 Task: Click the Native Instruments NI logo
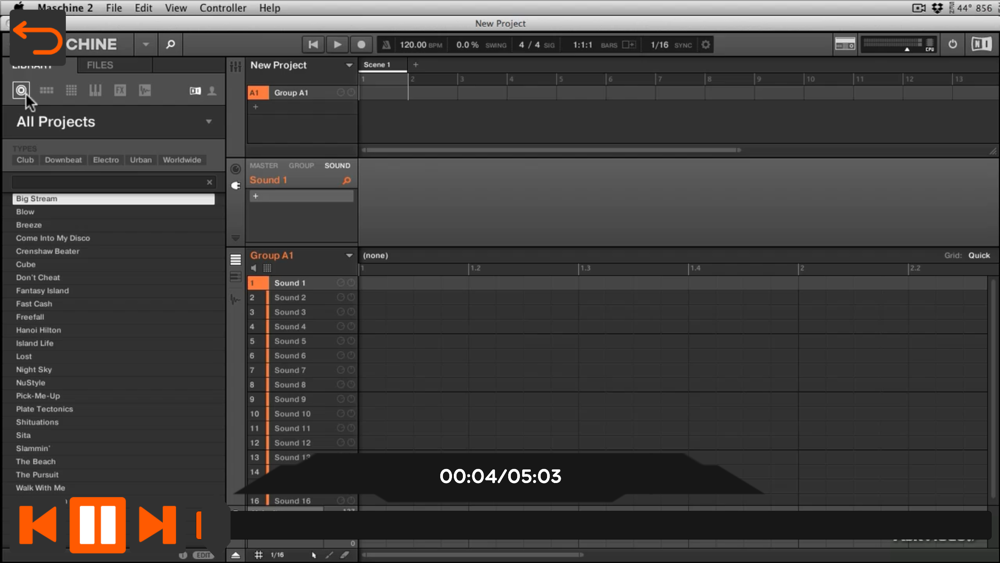tap(981, 44)
